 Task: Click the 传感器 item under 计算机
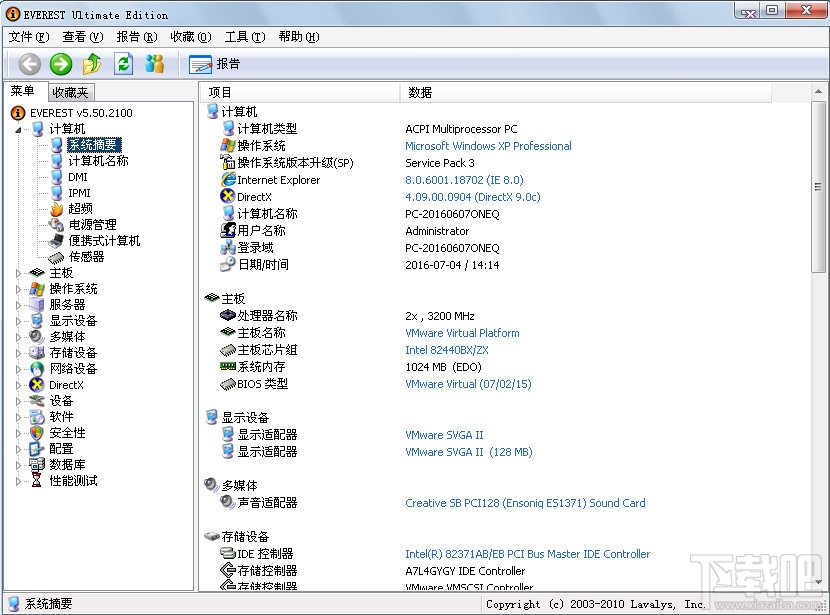(84, 256)
